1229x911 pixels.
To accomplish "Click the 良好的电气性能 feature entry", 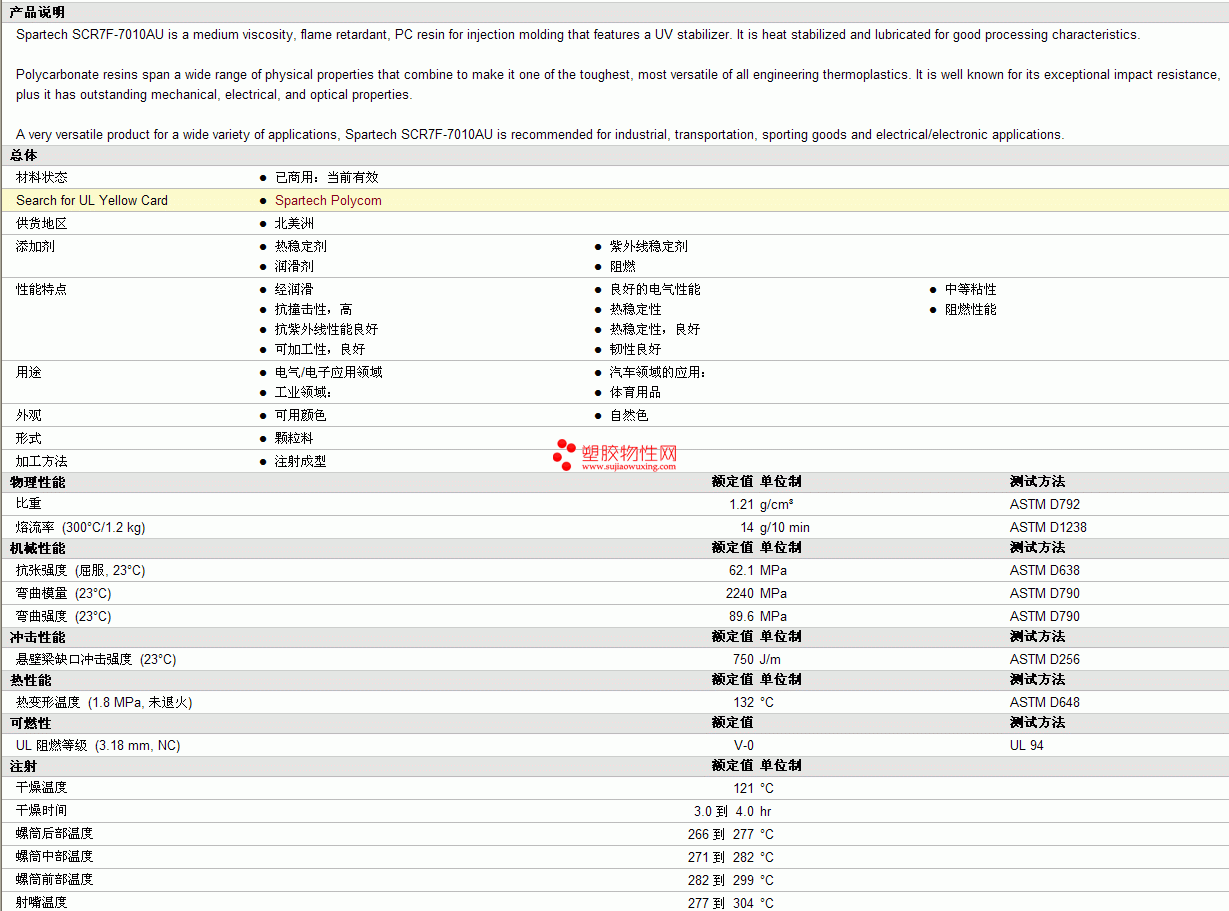I will pyautogui.click(x=655, y=289).
